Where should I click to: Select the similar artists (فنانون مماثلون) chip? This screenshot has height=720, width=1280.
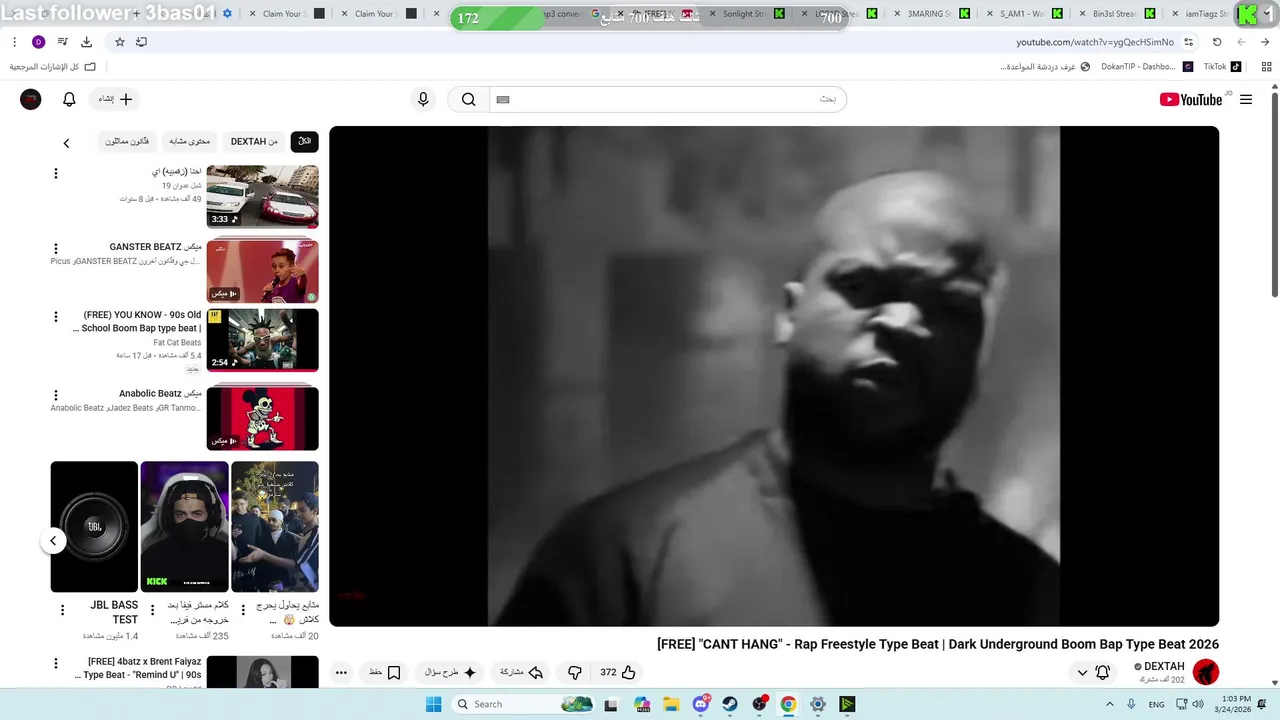coord(127,142)
